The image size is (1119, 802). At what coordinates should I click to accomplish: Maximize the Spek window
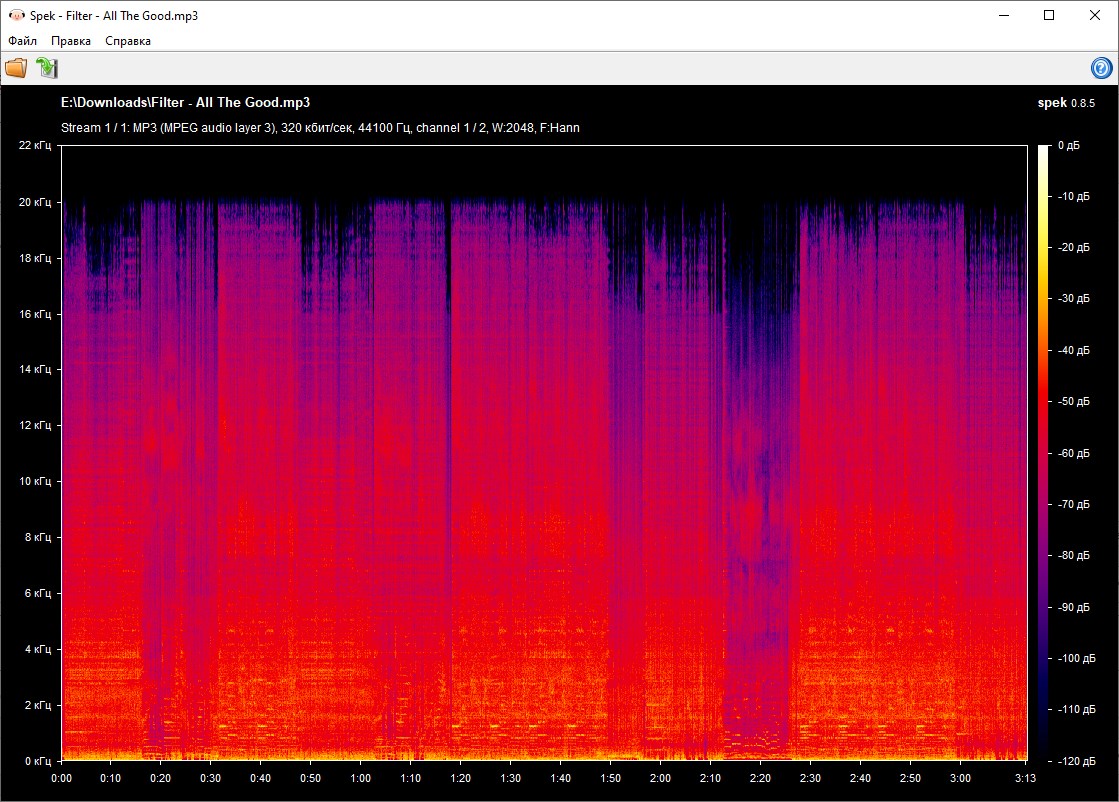pyautogui.click(x=1049, y=15)
